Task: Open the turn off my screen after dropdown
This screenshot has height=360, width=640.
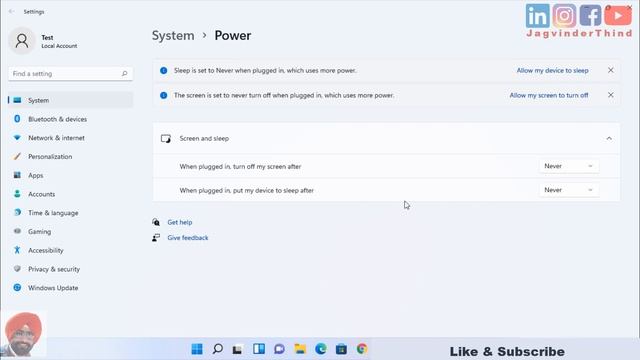Action: [x=569, y=166]
